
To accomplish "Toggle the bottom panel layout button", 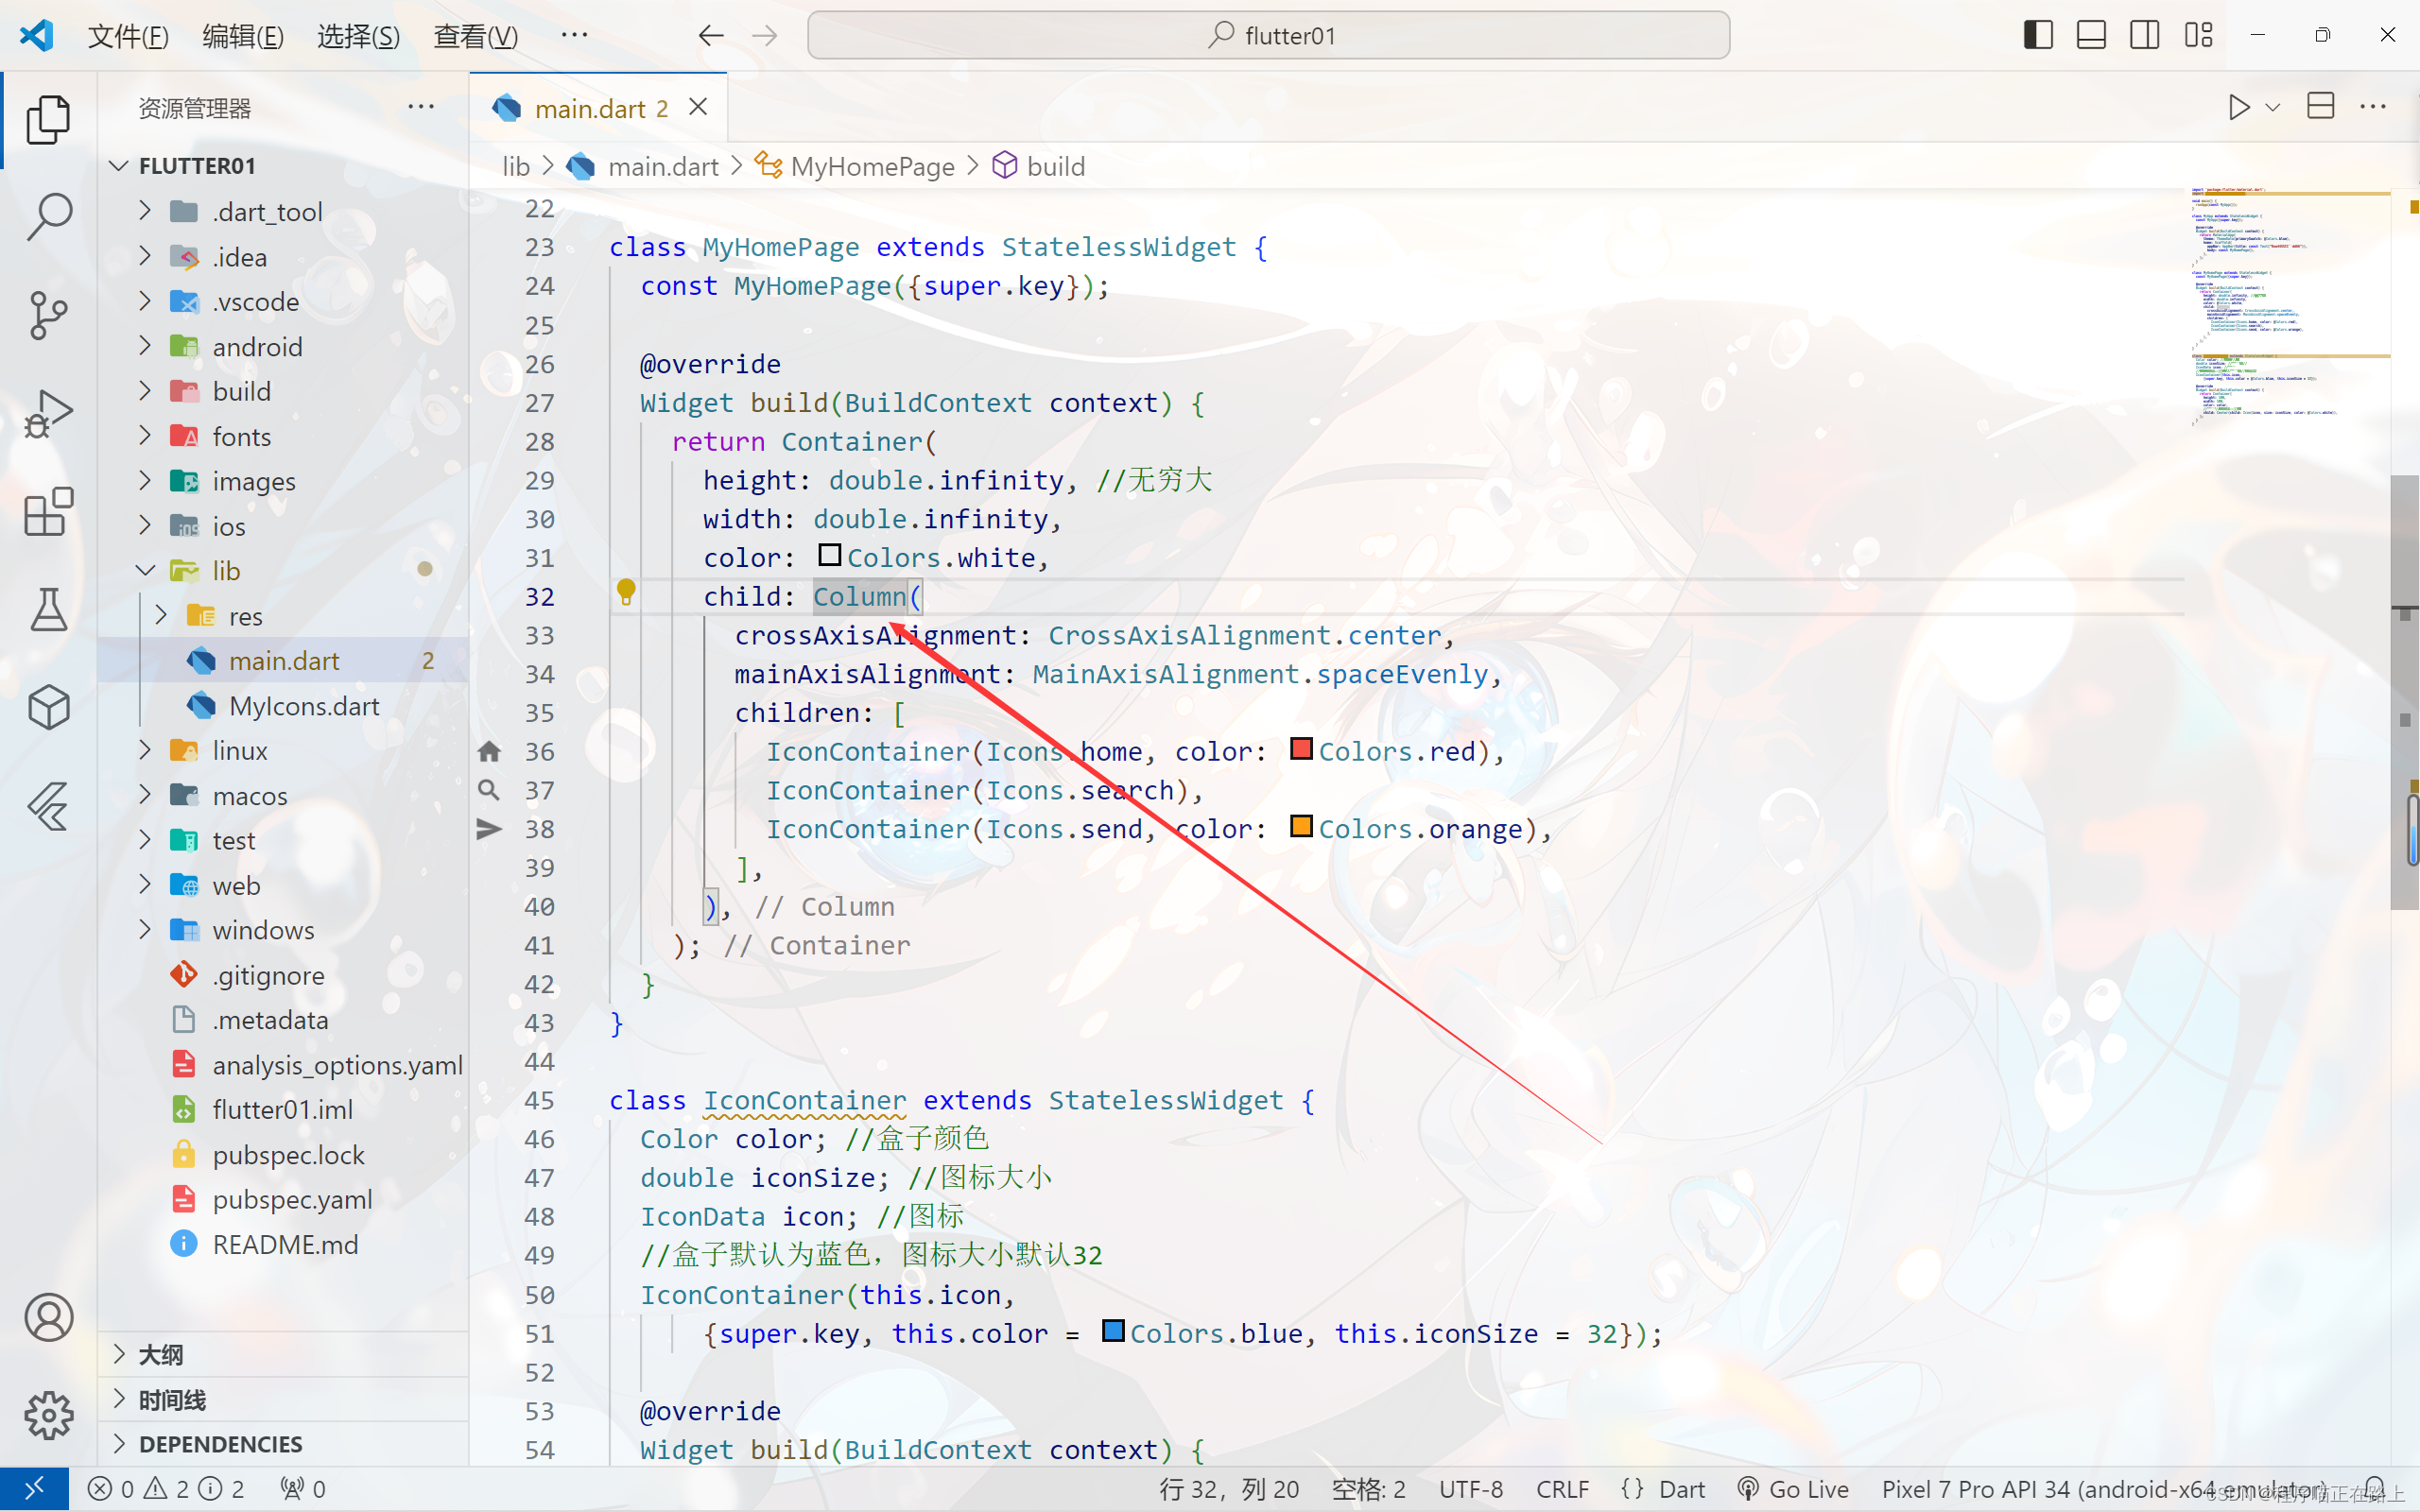I will tap(2091, 35).
